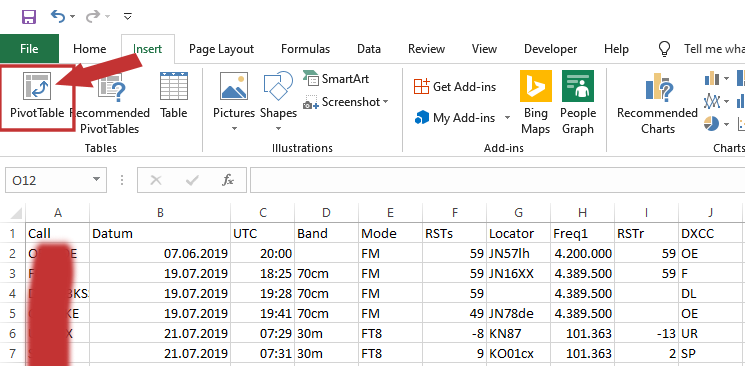The height and width of the screenshot is (366, 745).
Task: Open the Name Box dropdown arrow
Action: pyautogui.click(x=96, y=180)
